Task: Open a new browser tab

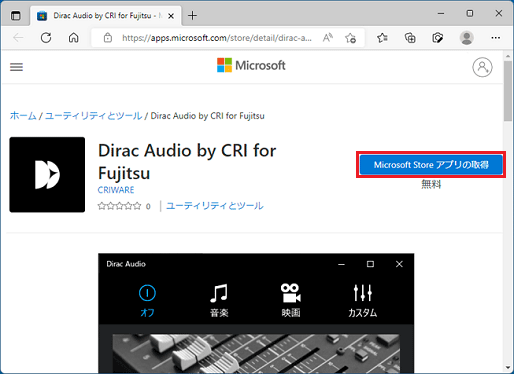Action: pos(192,15)
